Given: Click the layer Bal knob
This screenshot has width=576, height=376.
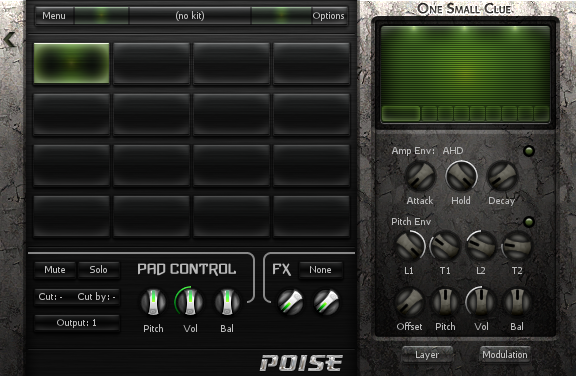Looking at the screenshot, I should click(516, 303).
